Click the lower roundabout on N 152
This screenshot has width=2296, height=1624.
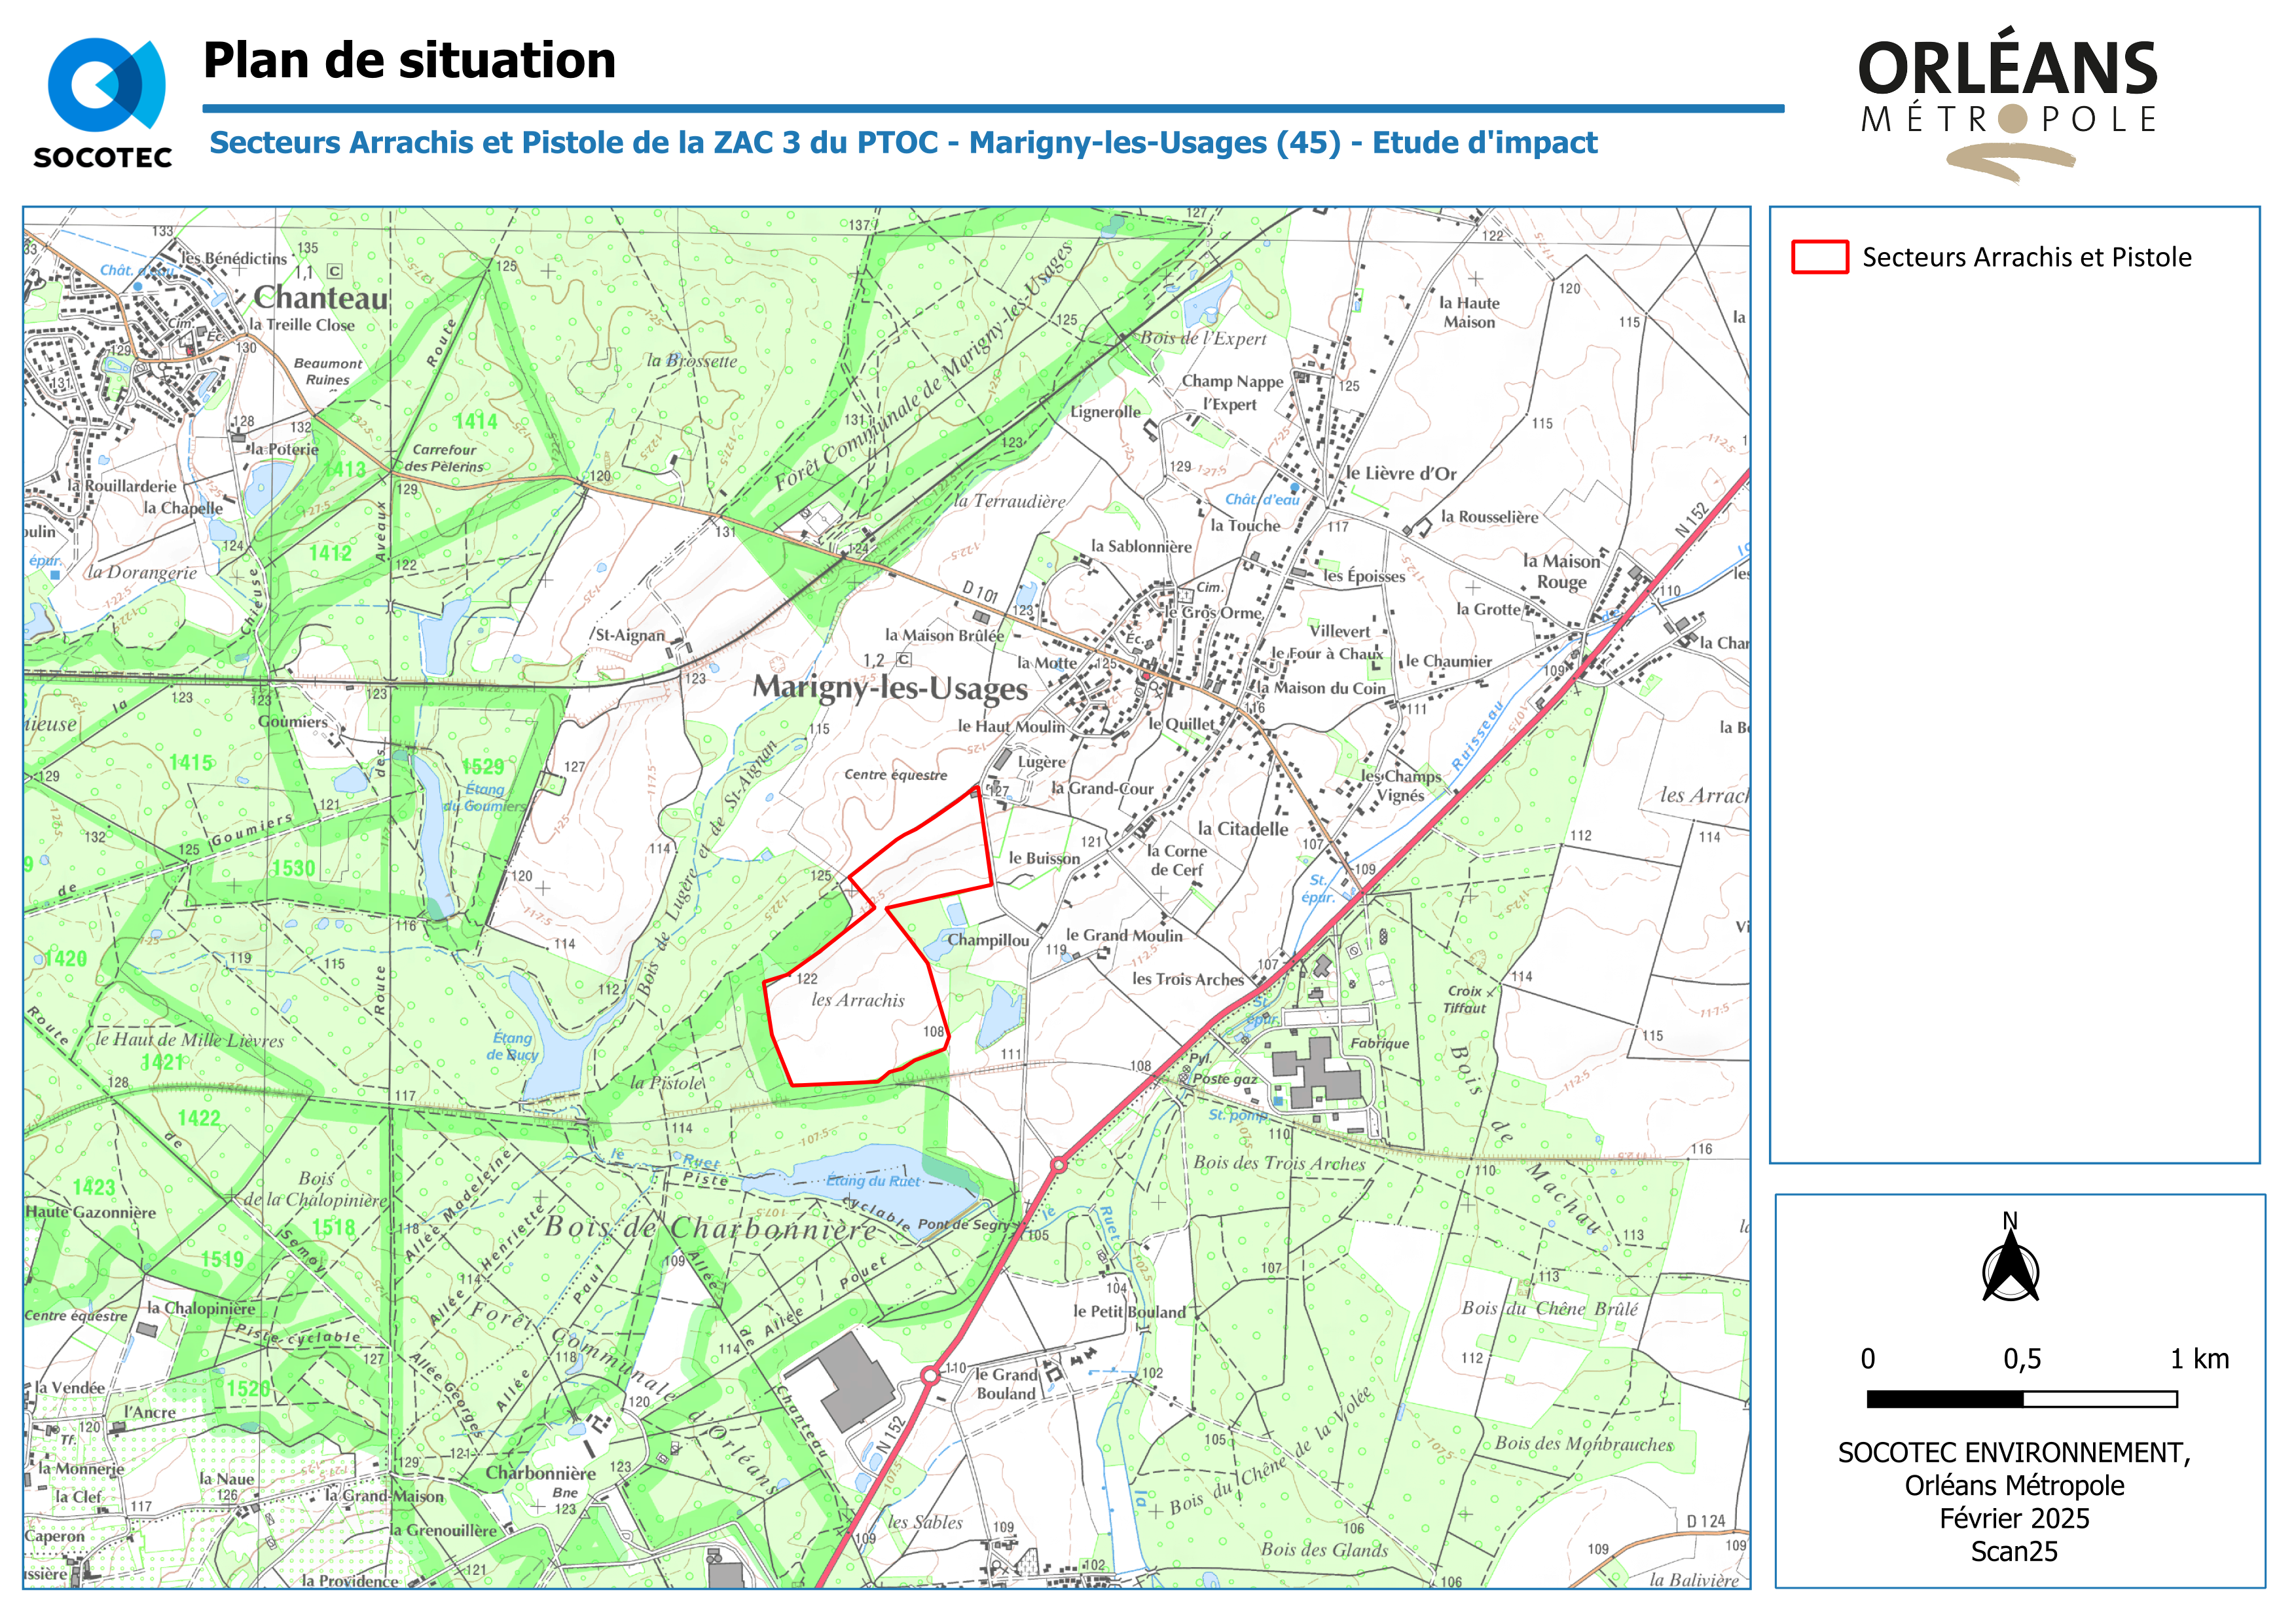pyautogui.click(x=930, y=1377)
